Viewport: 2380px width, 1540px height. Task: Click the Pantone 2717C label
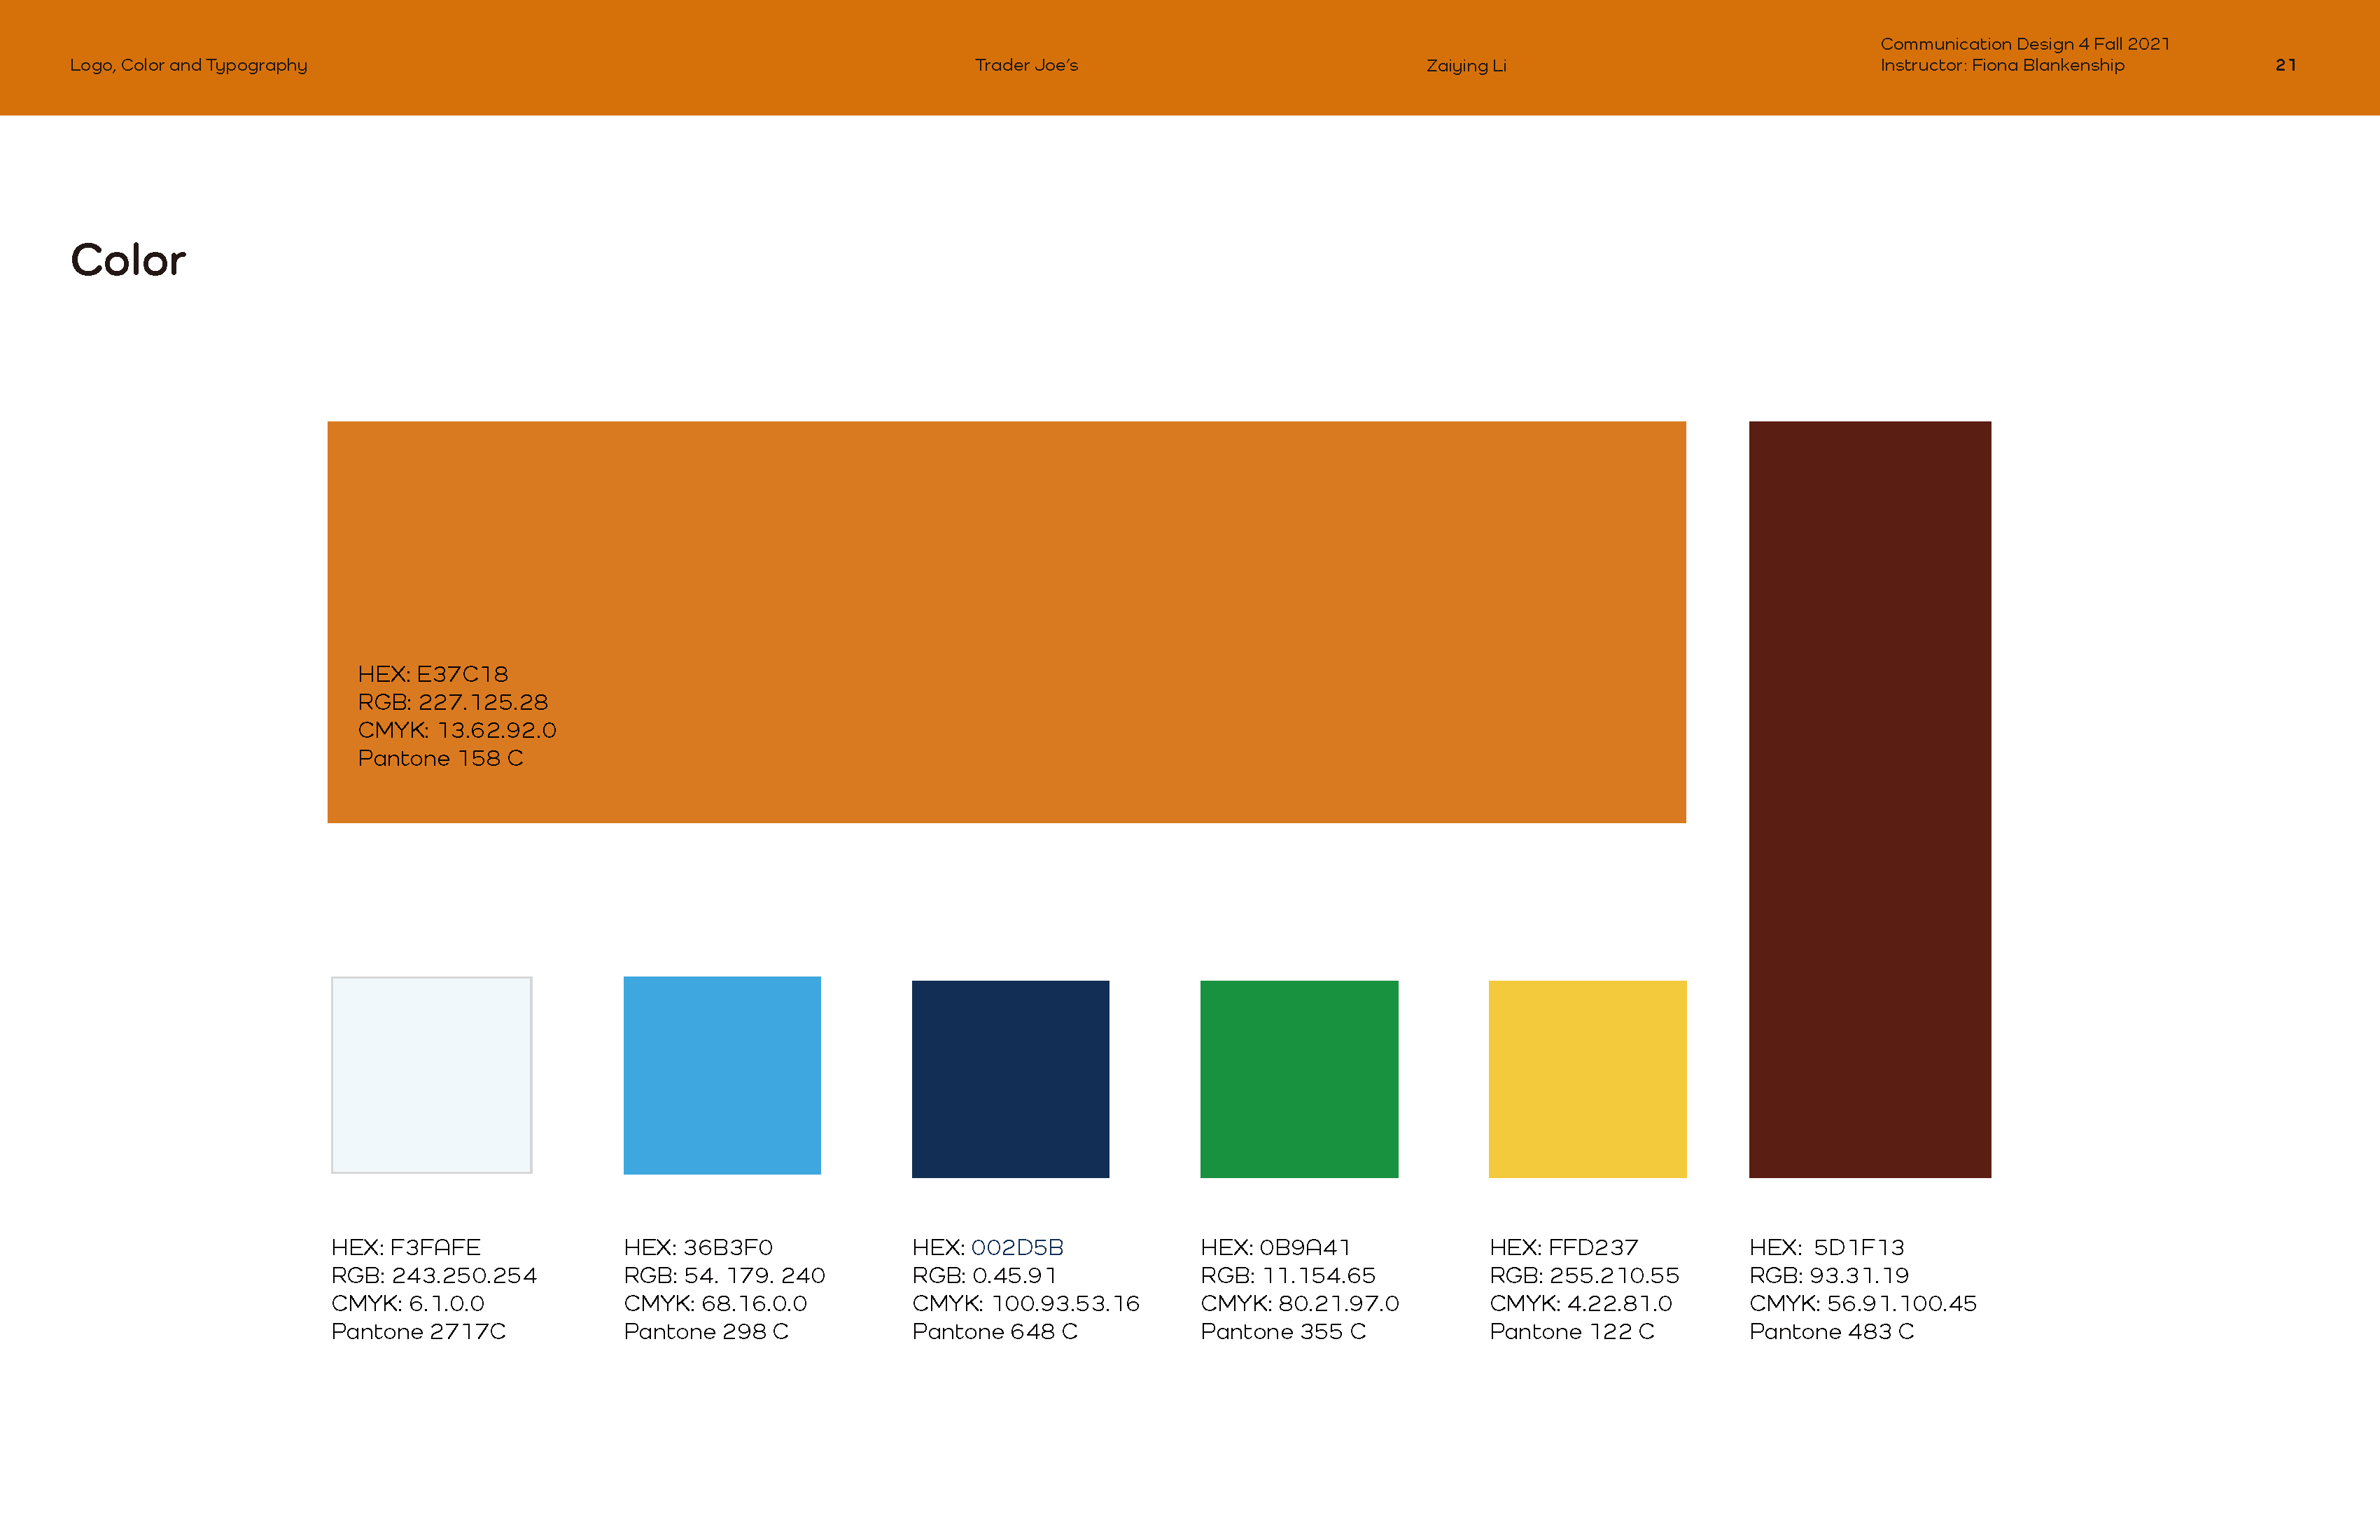pos(418,1331)
